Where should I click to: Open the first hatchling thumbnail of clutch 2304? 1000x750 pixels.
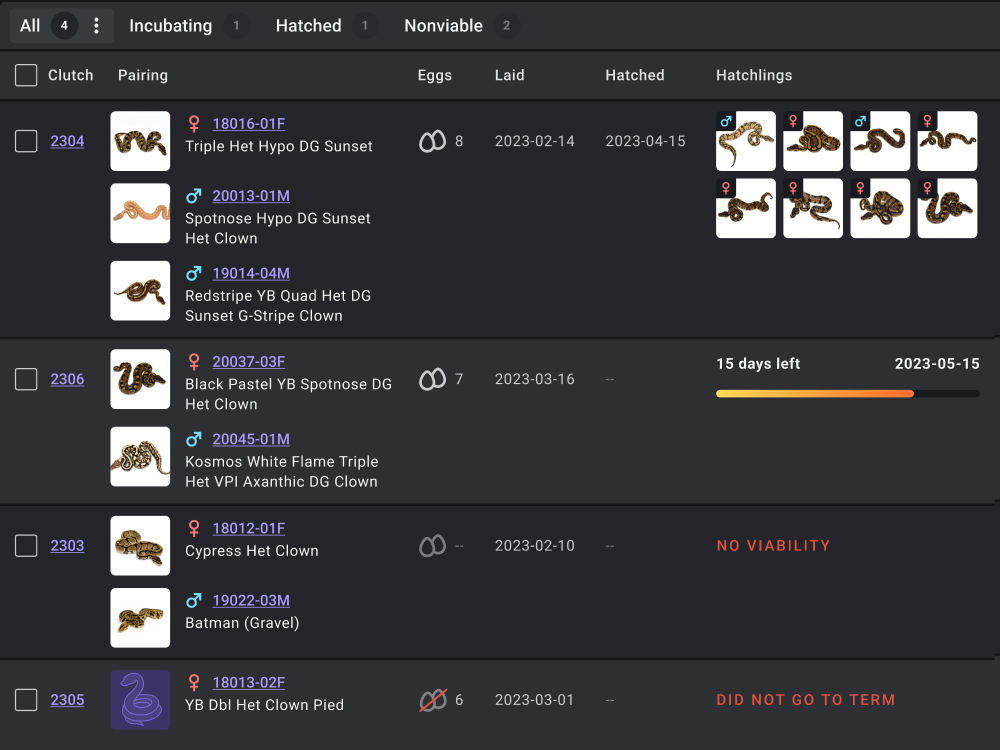(746, 141)
